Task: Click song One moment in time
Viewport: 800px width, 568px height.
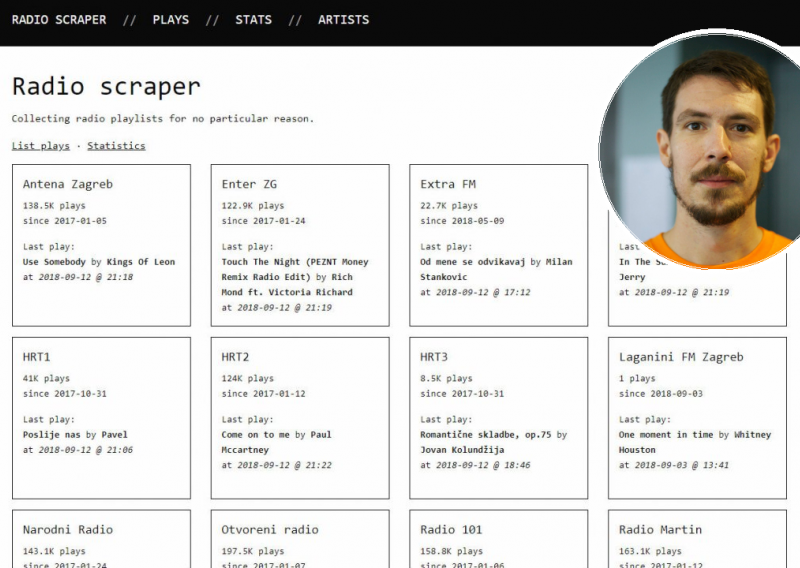Action: point(666,435)
